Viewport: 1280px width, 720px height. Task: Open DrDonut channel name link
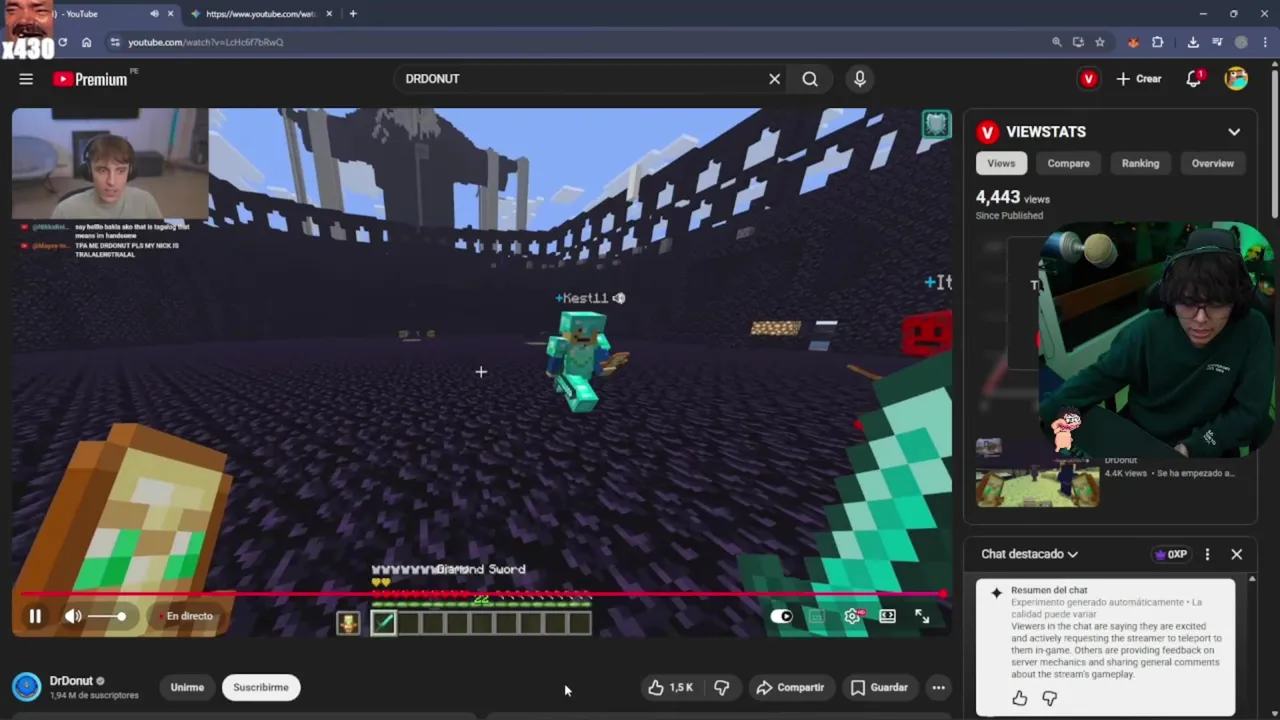pyautogui.click(x=72, y=681)
